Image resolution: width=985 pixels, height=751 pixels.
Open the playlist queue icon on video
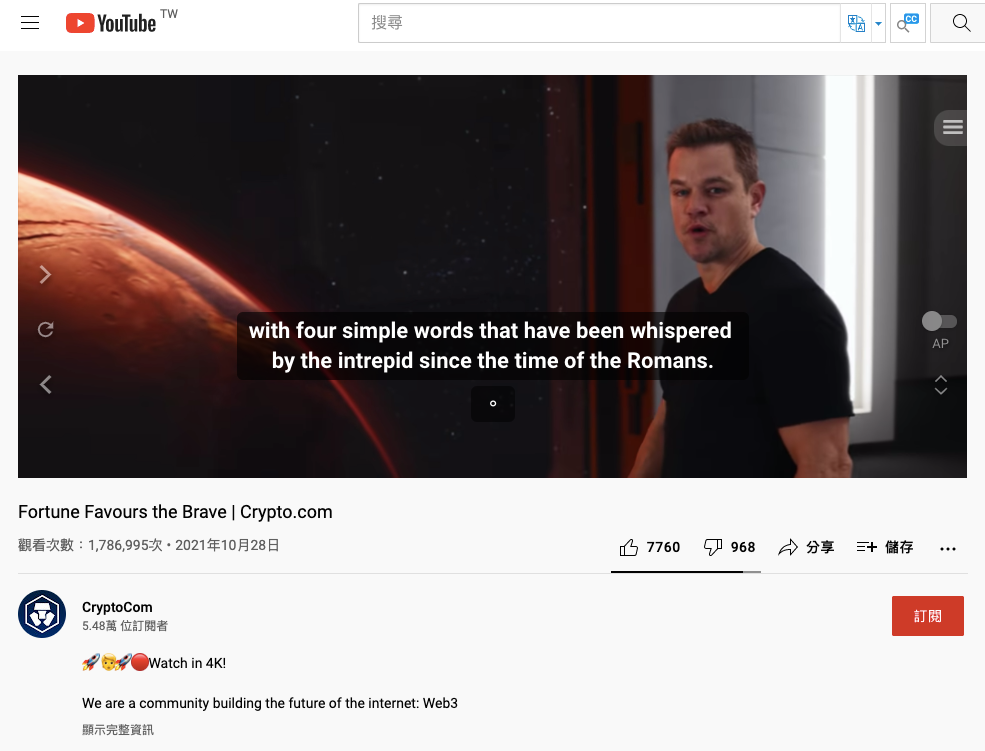(952, 127)
